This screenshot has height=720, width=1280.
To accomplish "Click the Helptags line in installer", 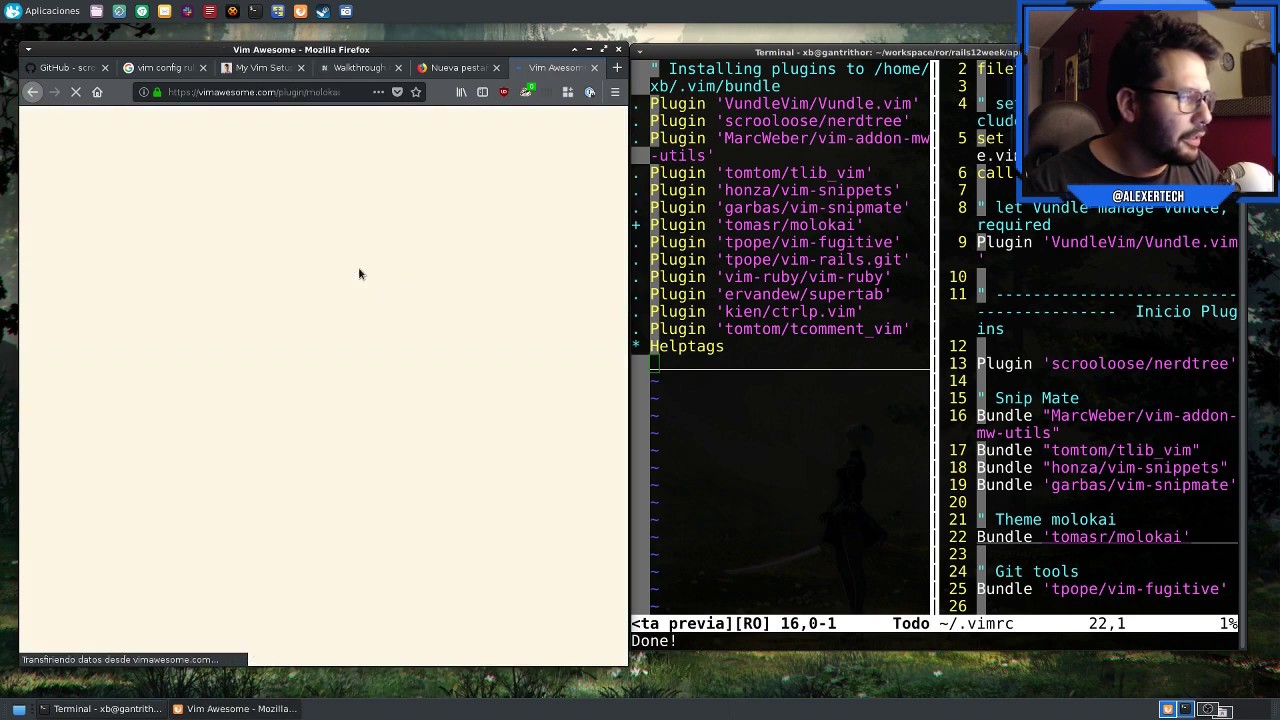I will point(687,346).
